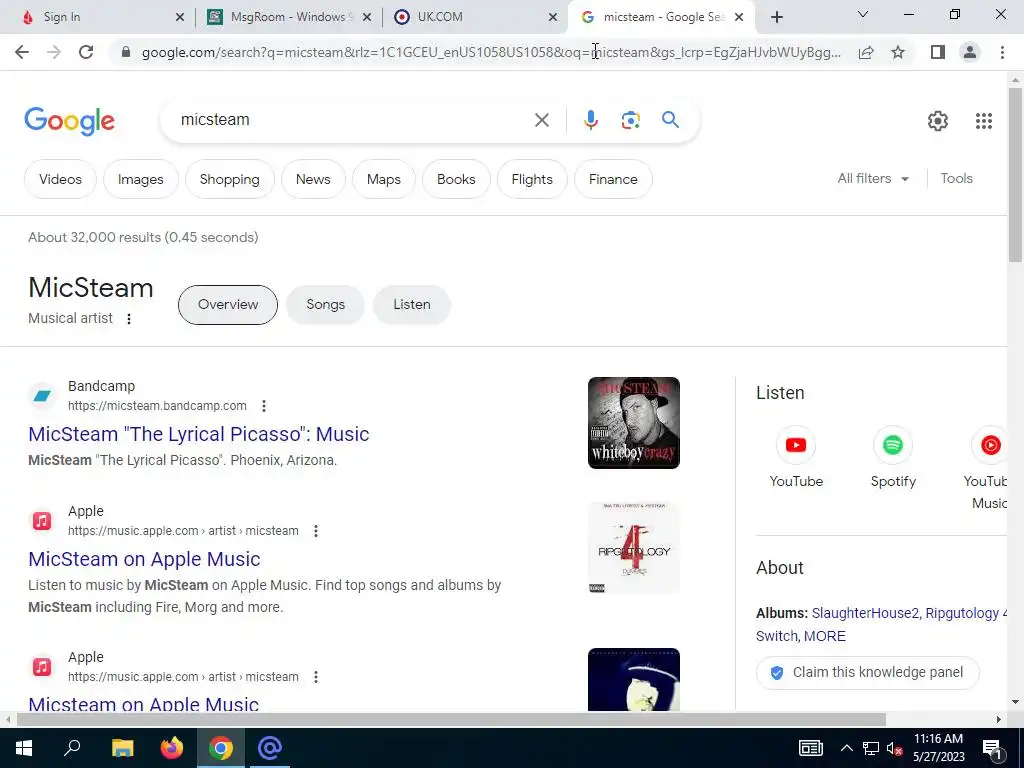Switch to the MsgRoom tab
This screenshot has width=1024, height=768.
click(x=287, y=18)
